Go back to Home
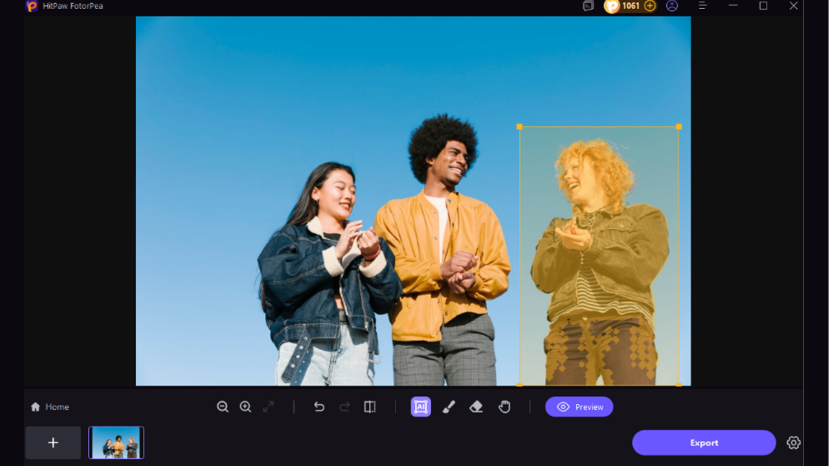The image size is (829, 466). 50,407
